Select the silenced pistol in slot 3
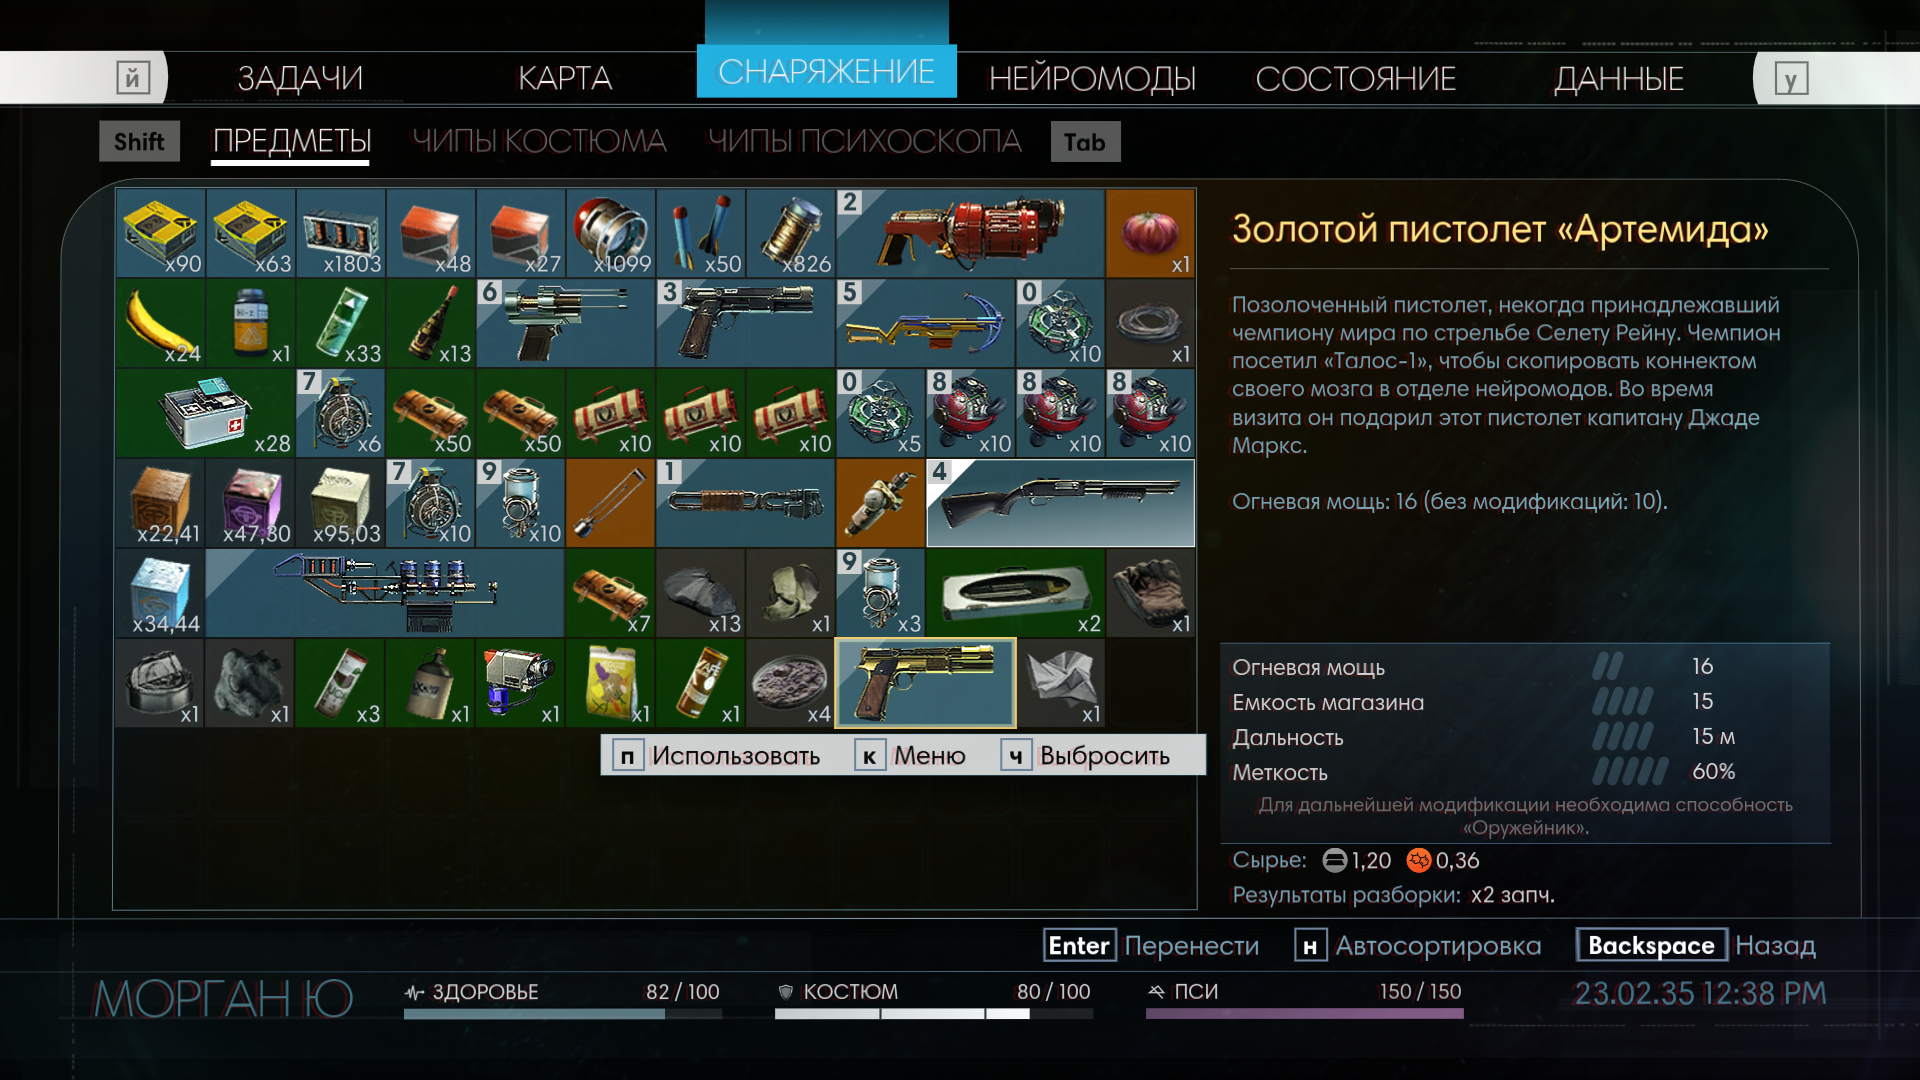 (x=745, y=323)
